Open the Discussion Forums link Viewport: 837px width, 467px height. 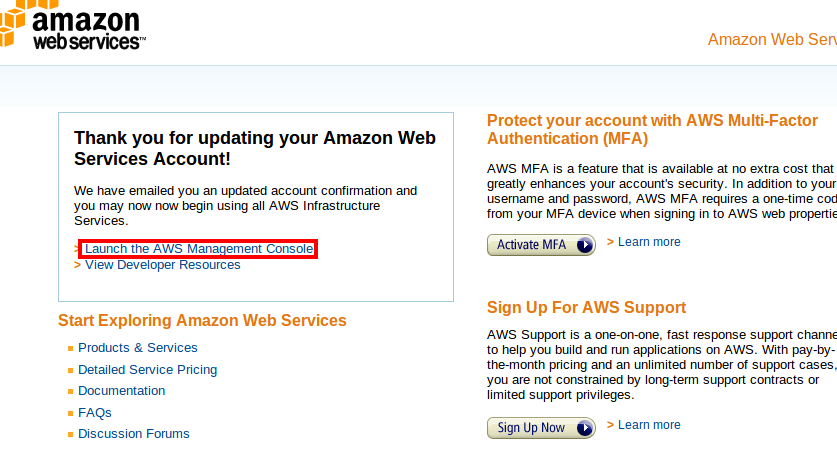tap(133, 433)
